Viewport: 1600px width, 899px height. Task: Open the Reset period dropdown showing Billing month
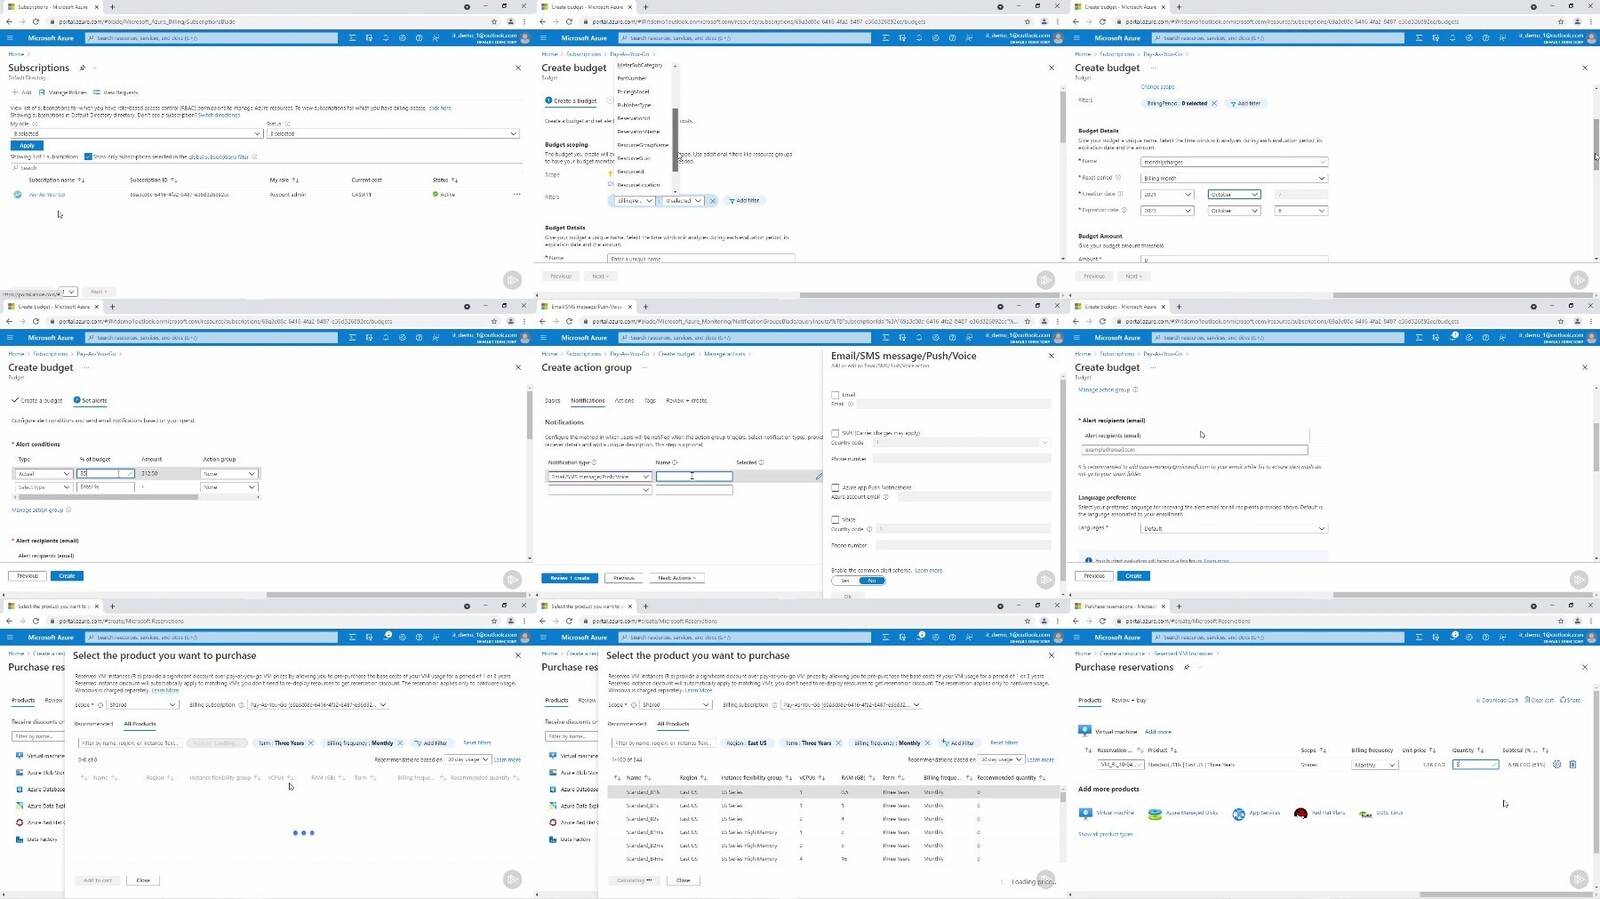(1234, 178)
